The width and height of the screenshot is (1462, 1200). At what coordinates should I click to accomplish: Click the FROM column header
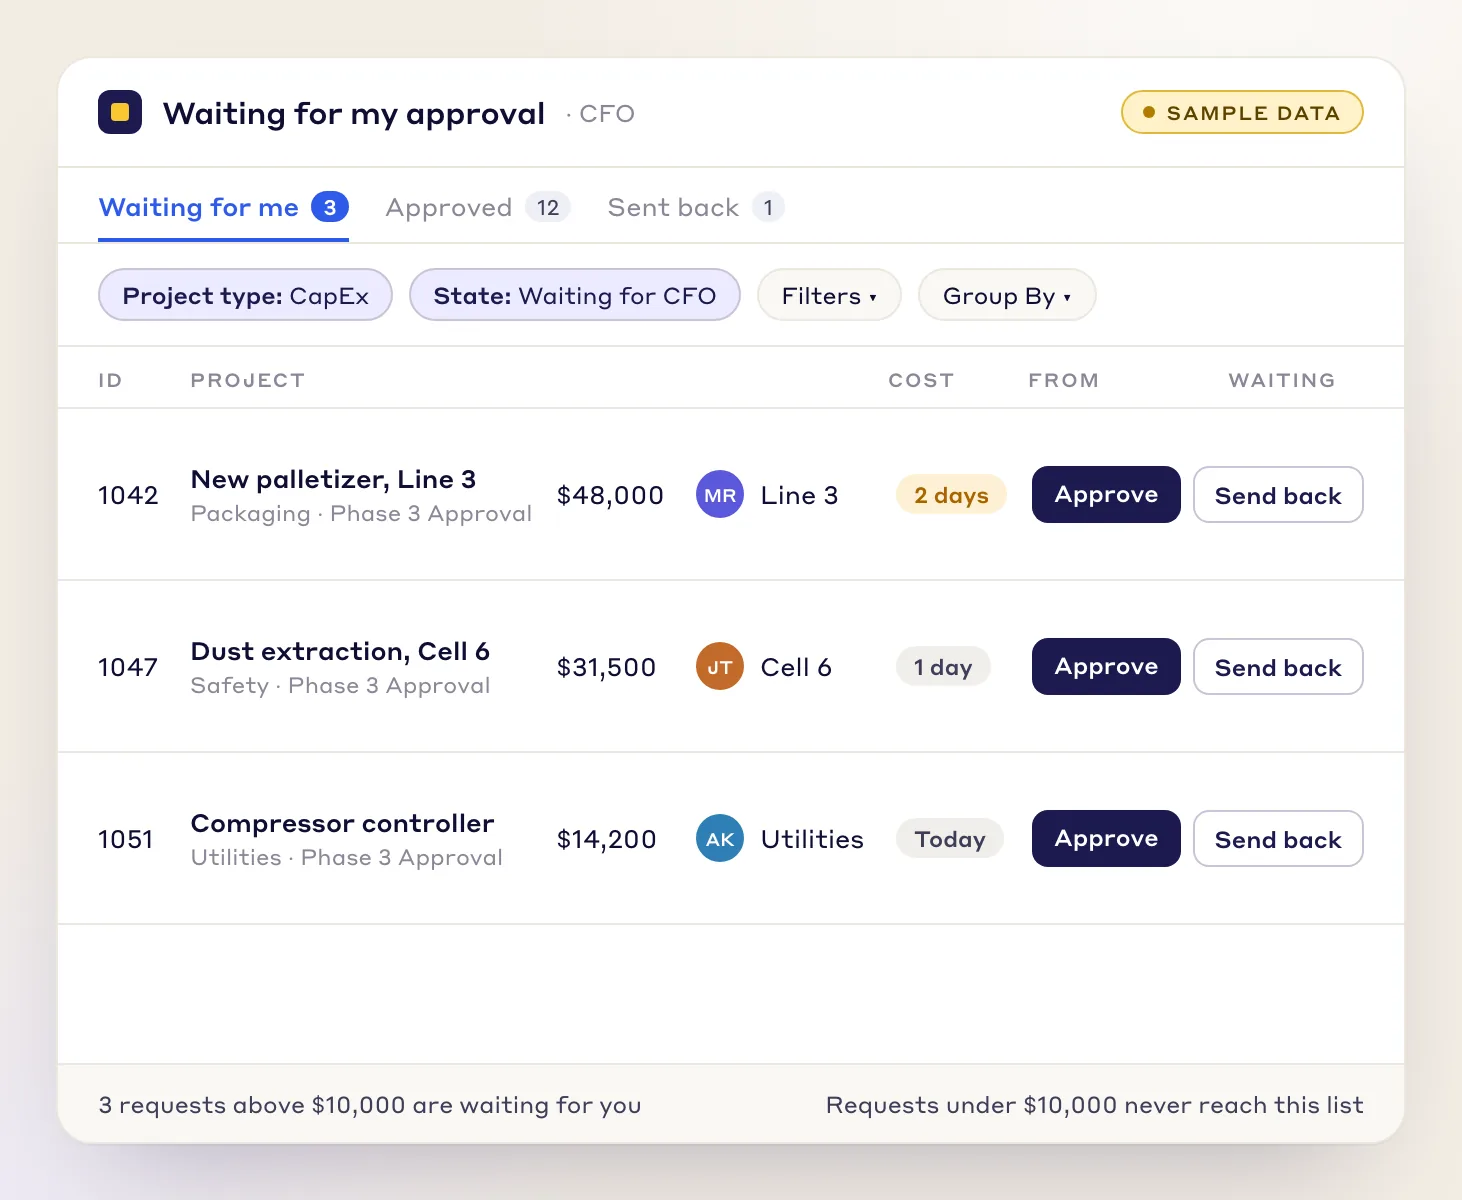(1064, 380)
